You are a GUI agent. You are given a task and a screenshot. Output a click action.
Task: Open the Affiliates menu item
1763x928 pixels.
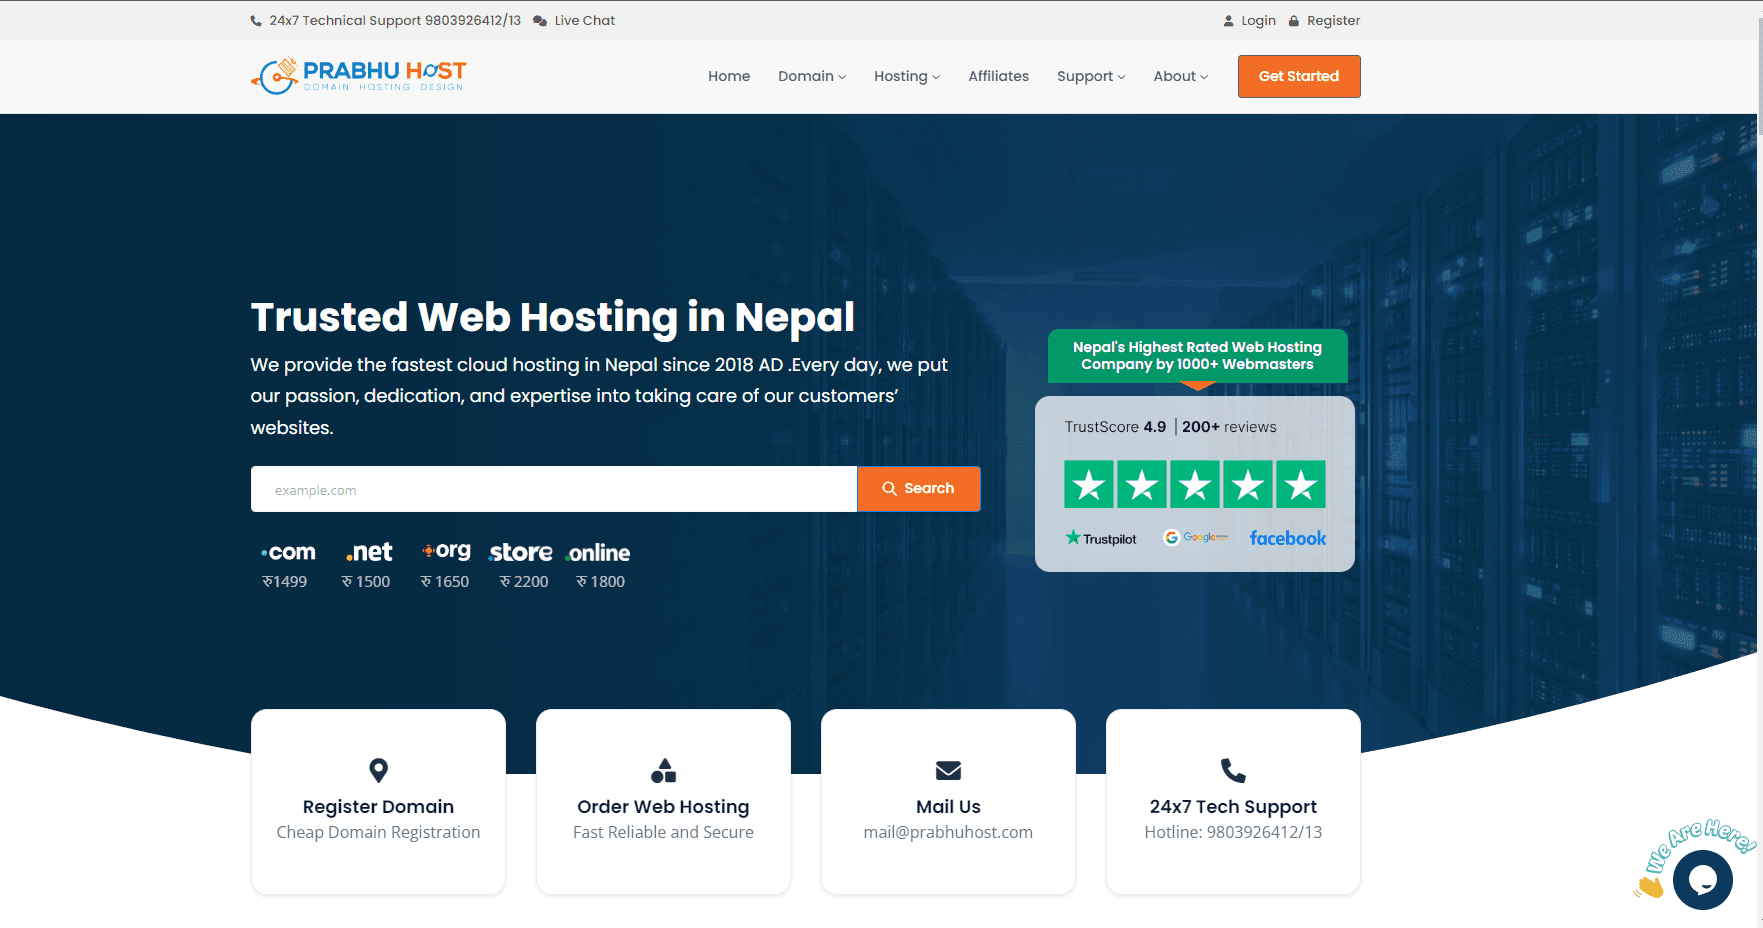[x=998, y=76]
